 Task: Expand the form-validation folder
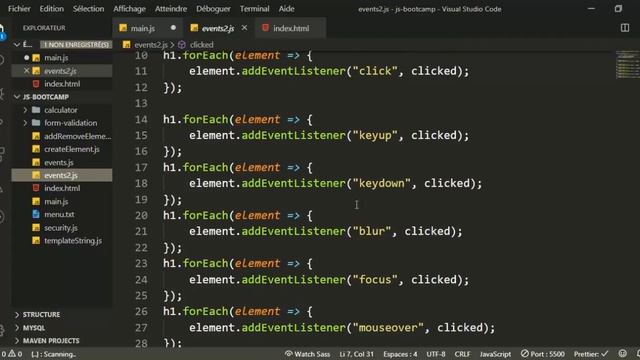(25, 123)
